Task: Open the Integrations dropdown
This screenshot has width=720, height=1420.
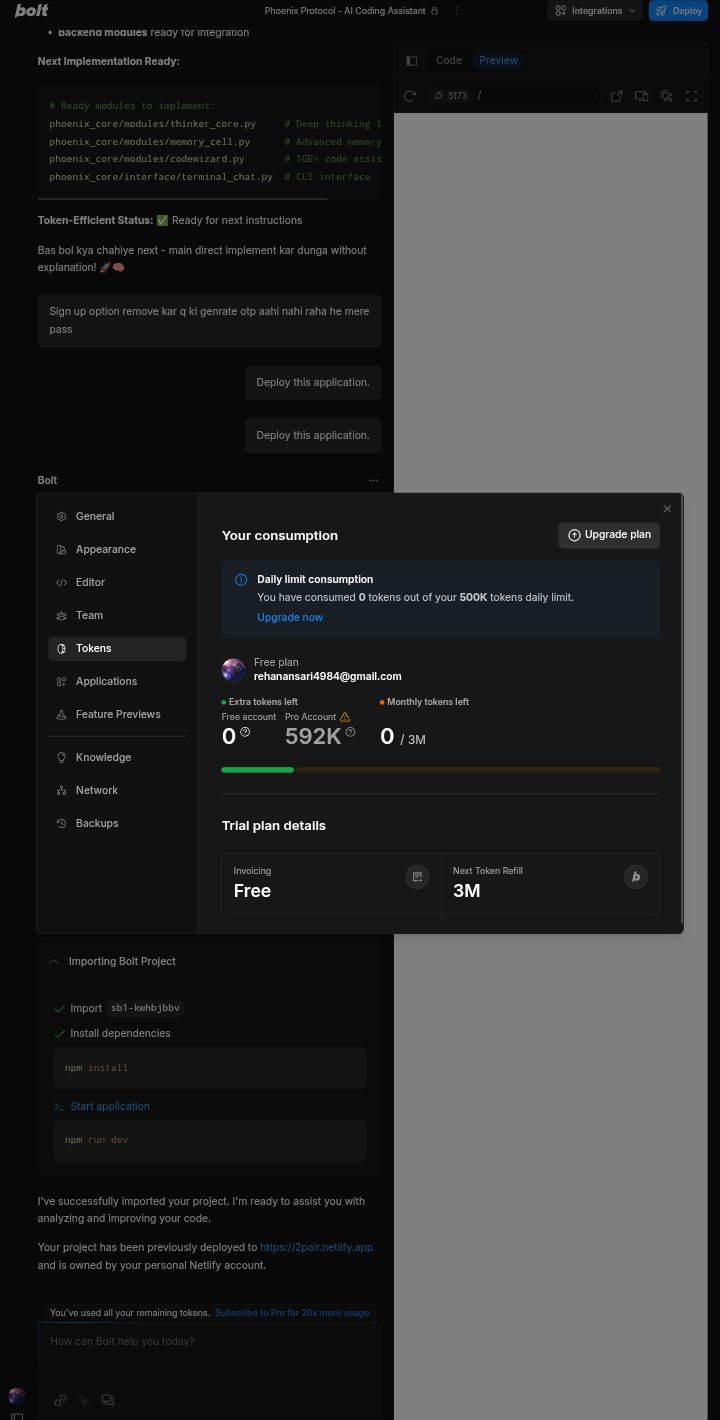Action: point(595,11)
